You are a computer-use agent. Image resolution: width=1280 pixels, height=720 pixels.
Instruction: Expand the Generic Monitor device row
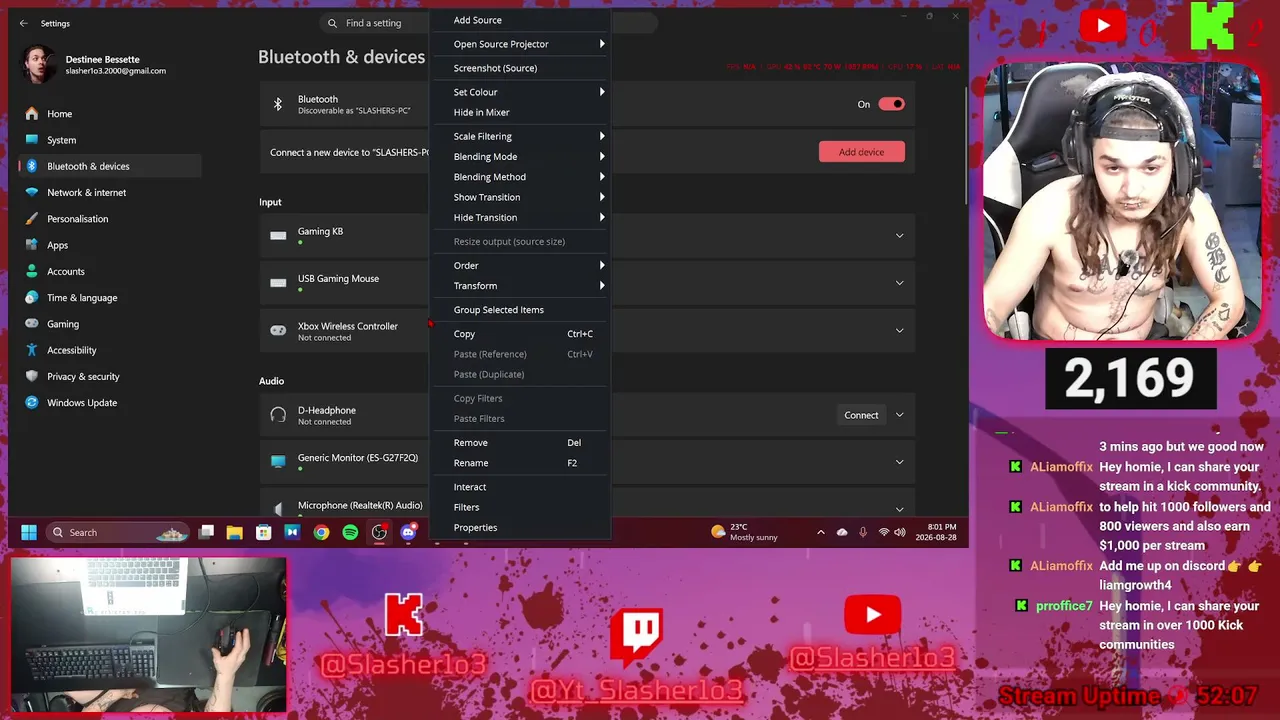tap(899, 462)
